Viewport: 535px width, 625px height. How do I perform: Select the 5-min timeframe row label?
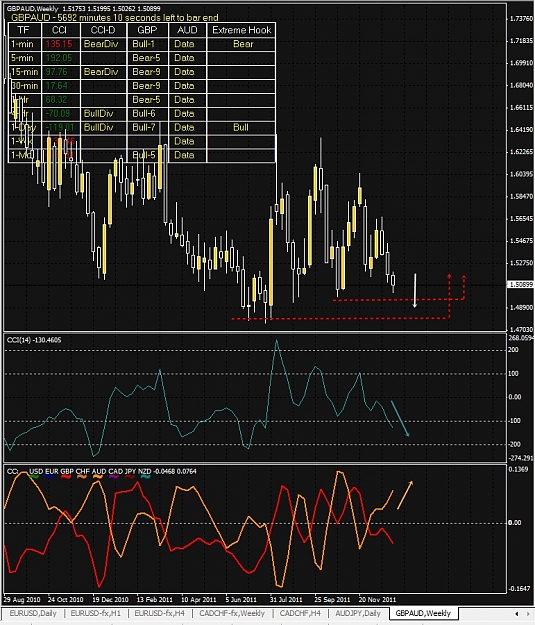click(x=22, y=58)
